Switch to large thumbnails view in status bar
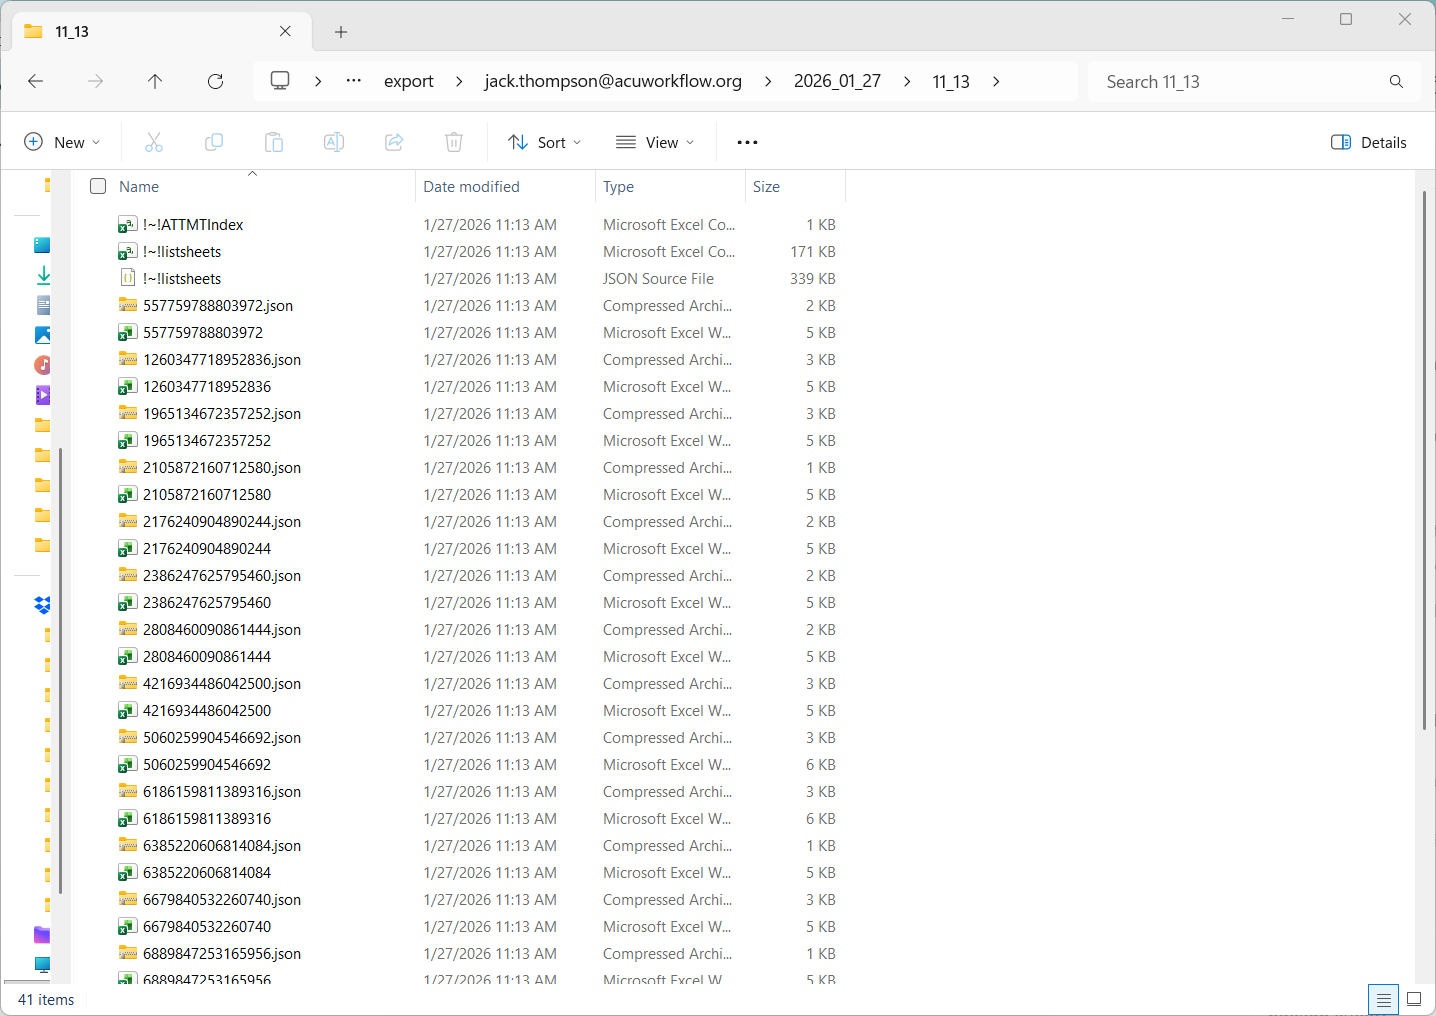The width and height of the screenshot is (1436, 1016). (x=1414, y=999)
